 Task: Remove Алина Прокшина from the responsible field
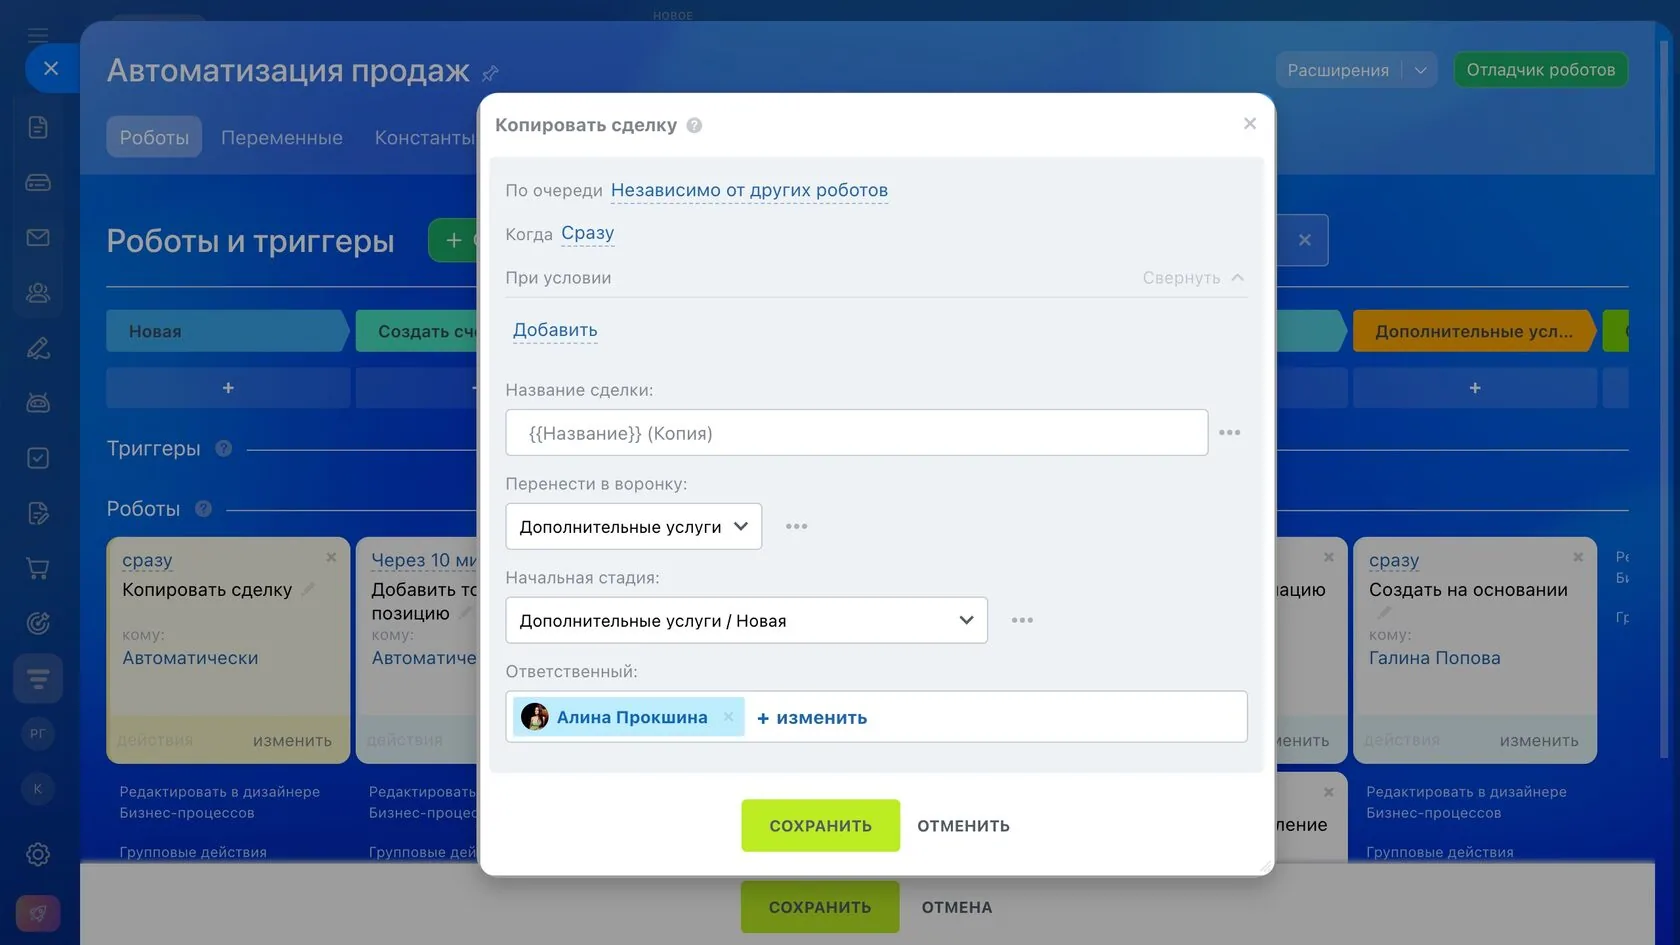click(728, 717)
